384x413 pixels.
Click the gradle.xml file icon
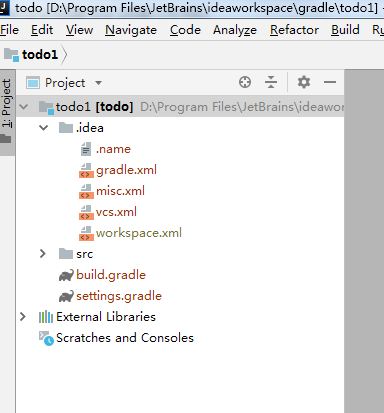pyautogui.click(x=86, y=170)
